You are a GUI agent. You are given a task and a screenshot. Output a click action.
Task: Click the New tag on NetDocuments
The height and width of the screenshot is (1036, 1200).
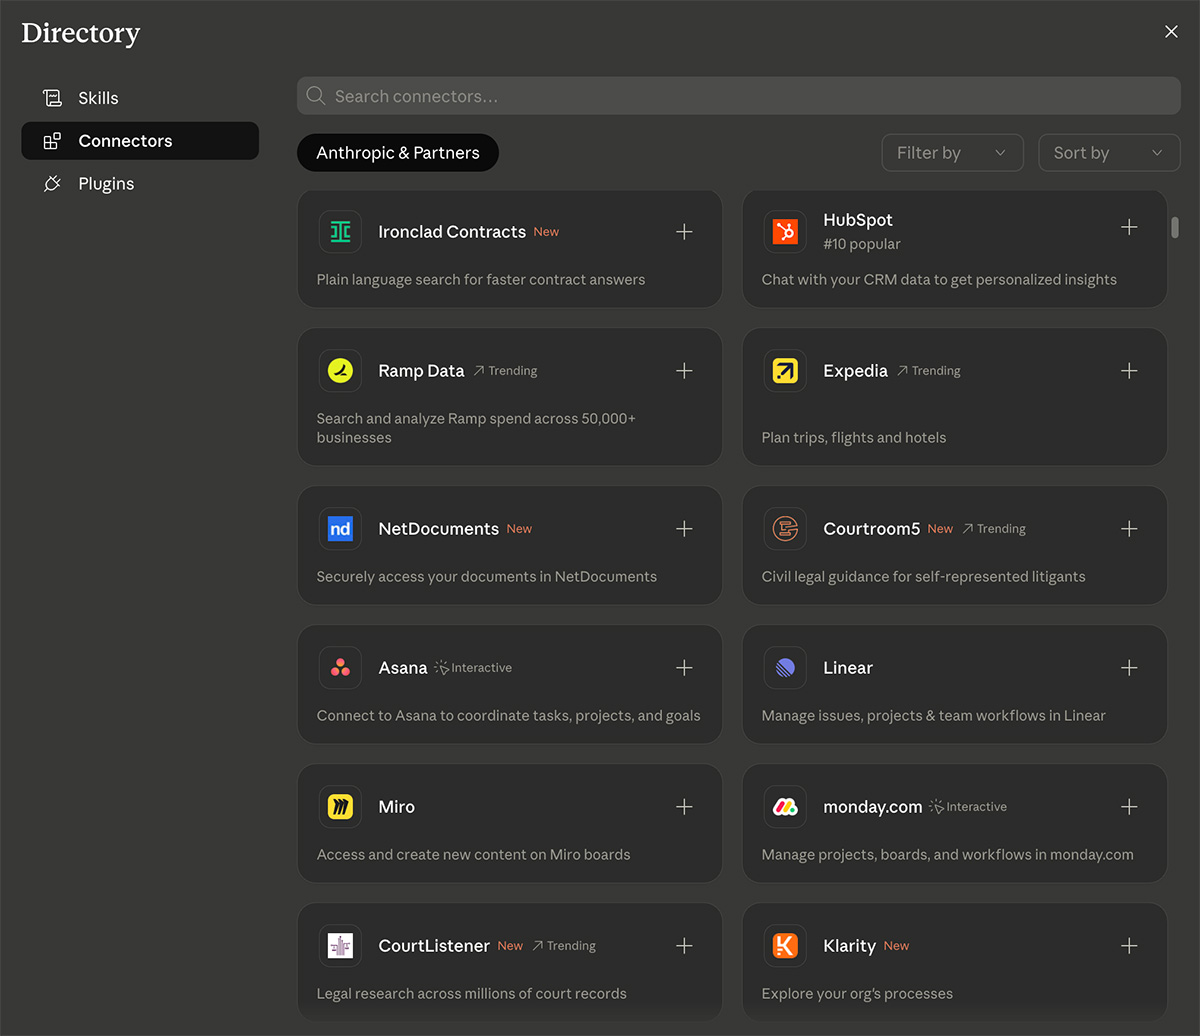click(x=519, y=528)
